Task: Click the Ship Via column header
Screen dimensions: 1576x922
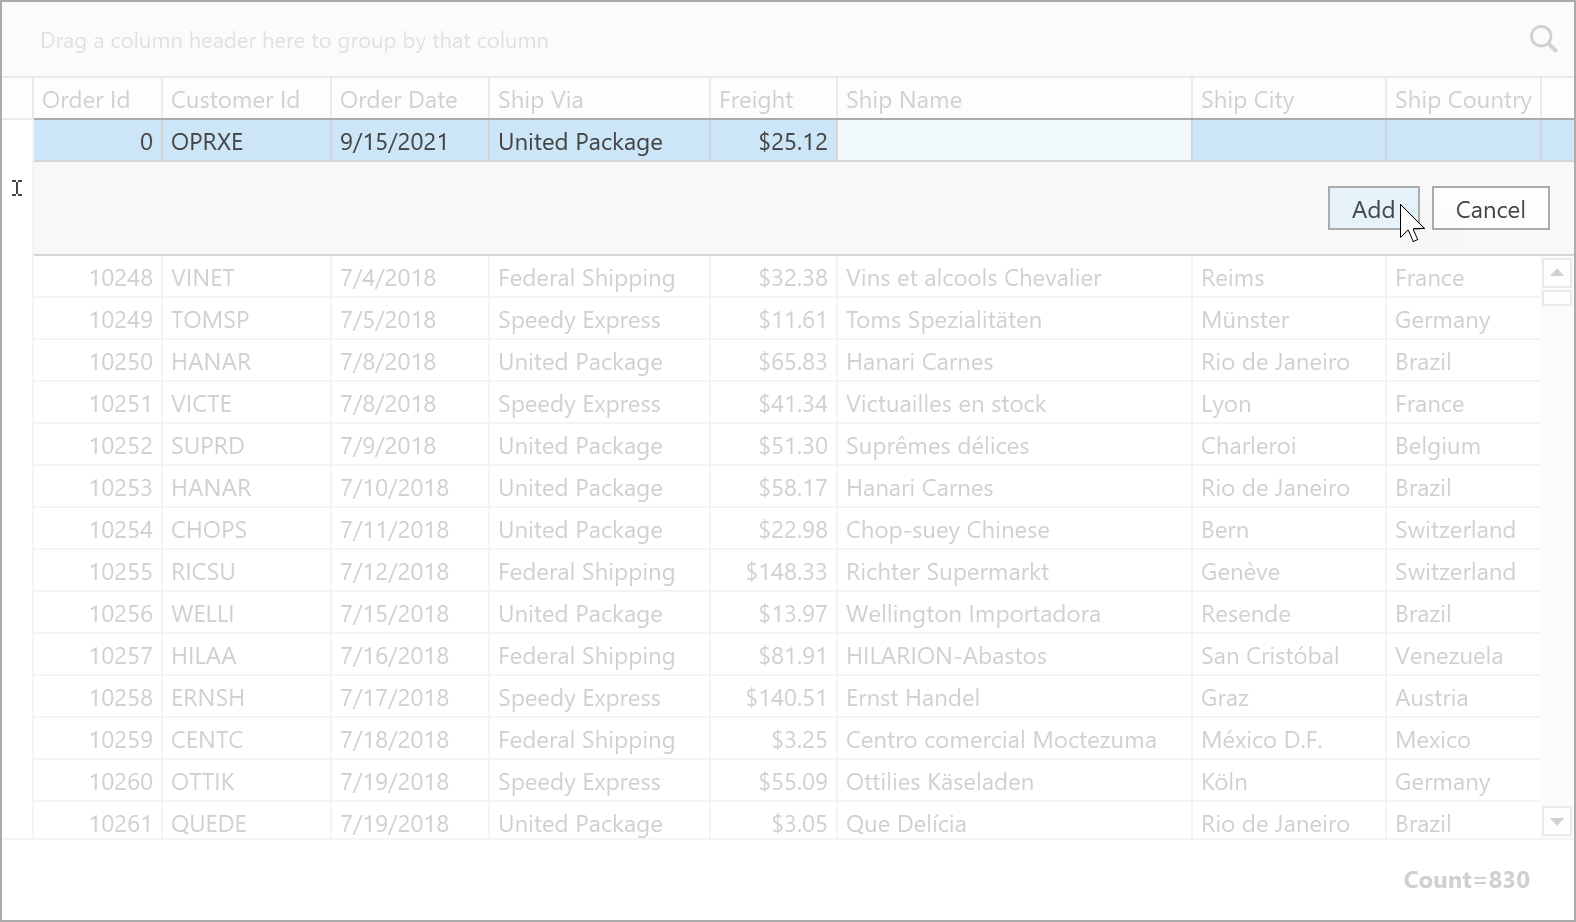Action: [x=599, y=100]
